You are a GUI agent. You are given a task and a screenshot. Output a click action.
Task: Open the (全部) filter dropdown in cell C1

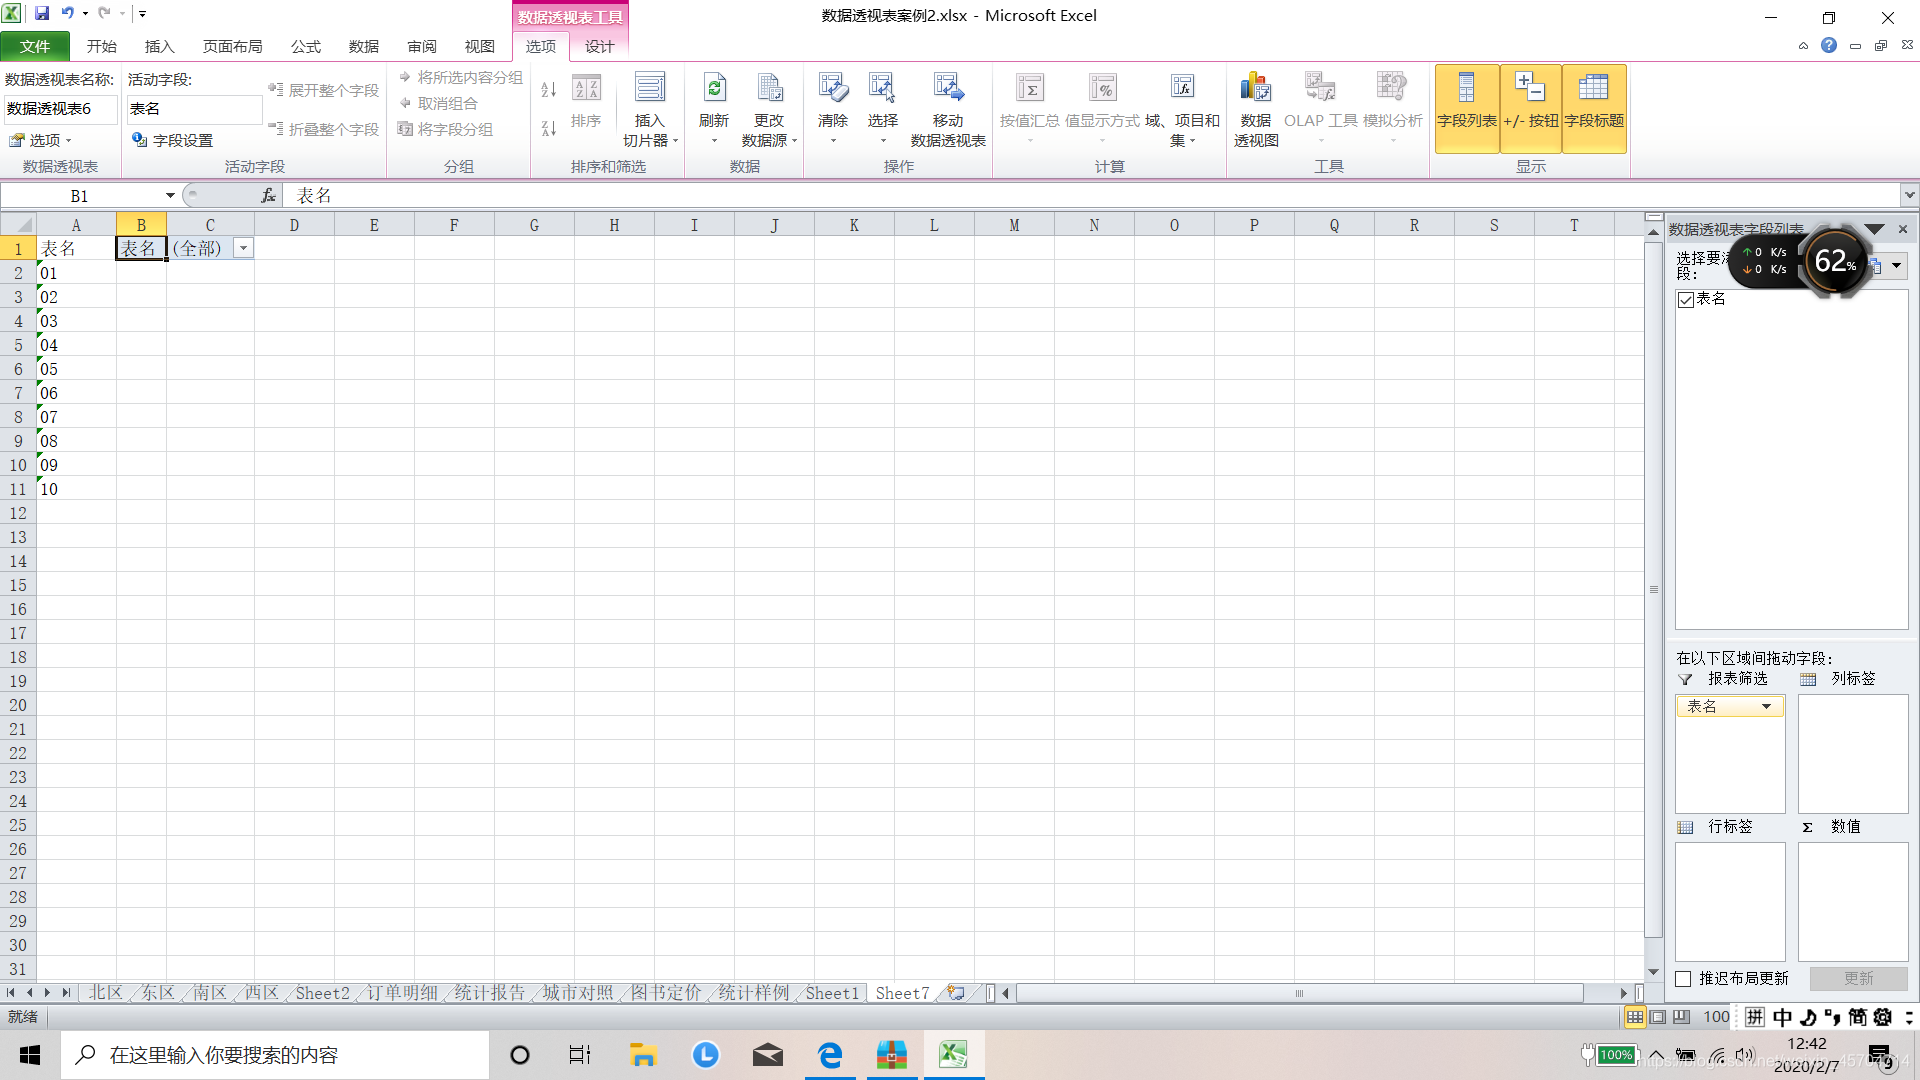coord(243,249)
